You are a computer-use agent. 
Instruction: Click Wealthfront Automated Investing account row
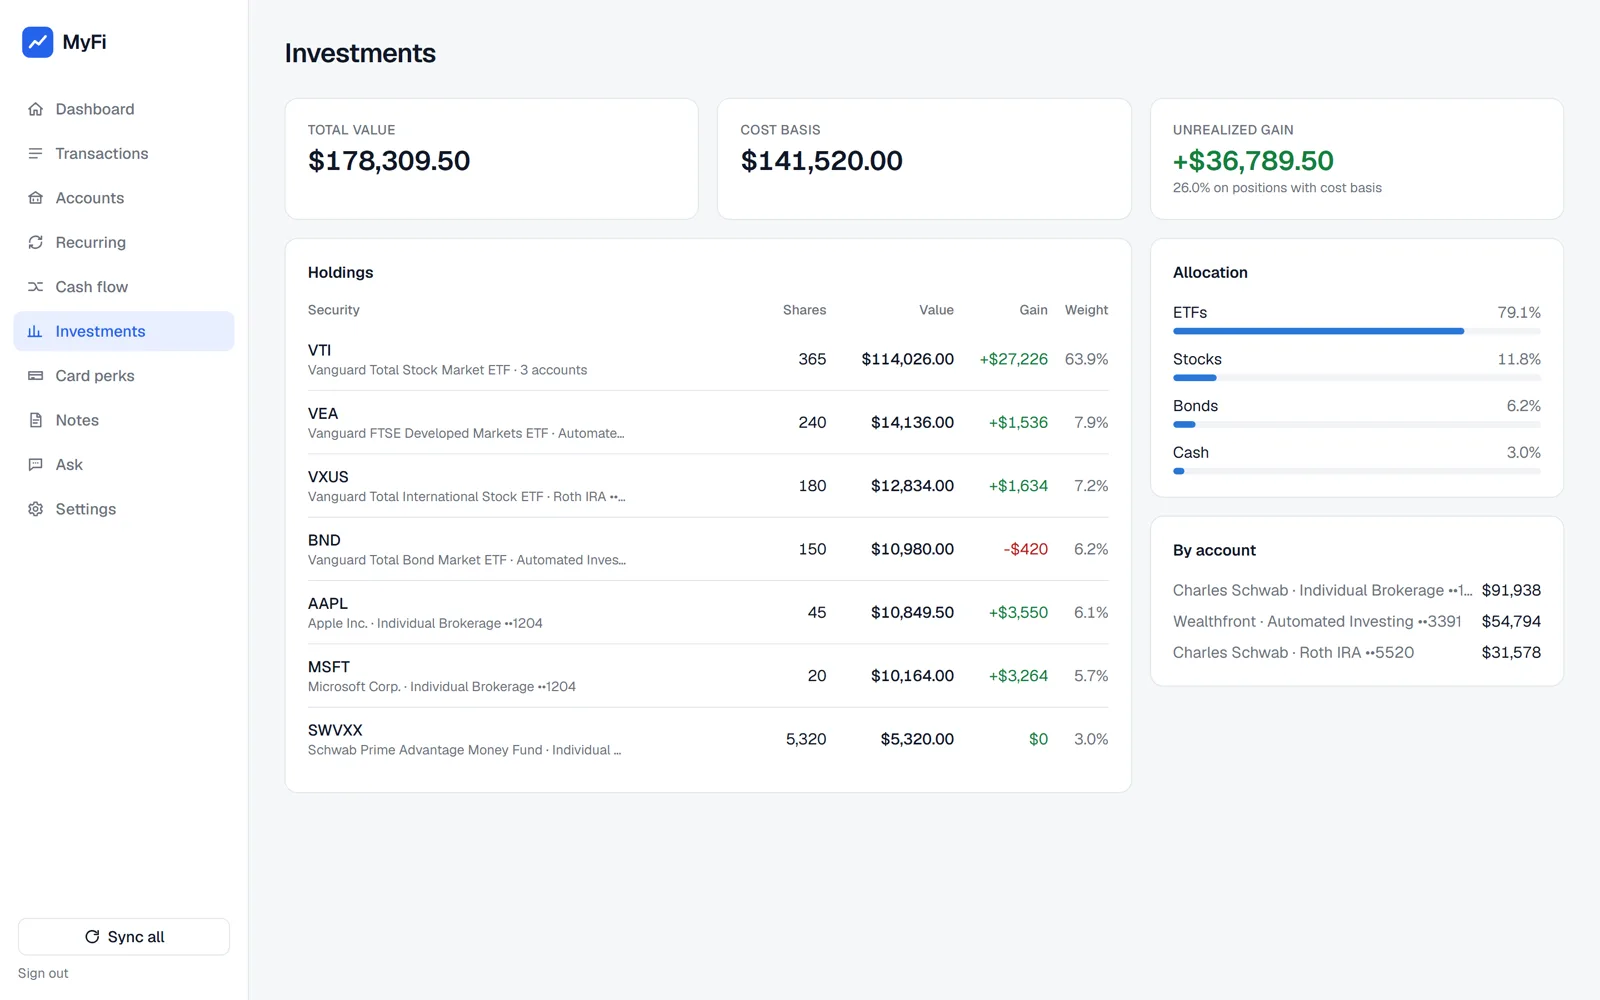[x=1357, y=621]
